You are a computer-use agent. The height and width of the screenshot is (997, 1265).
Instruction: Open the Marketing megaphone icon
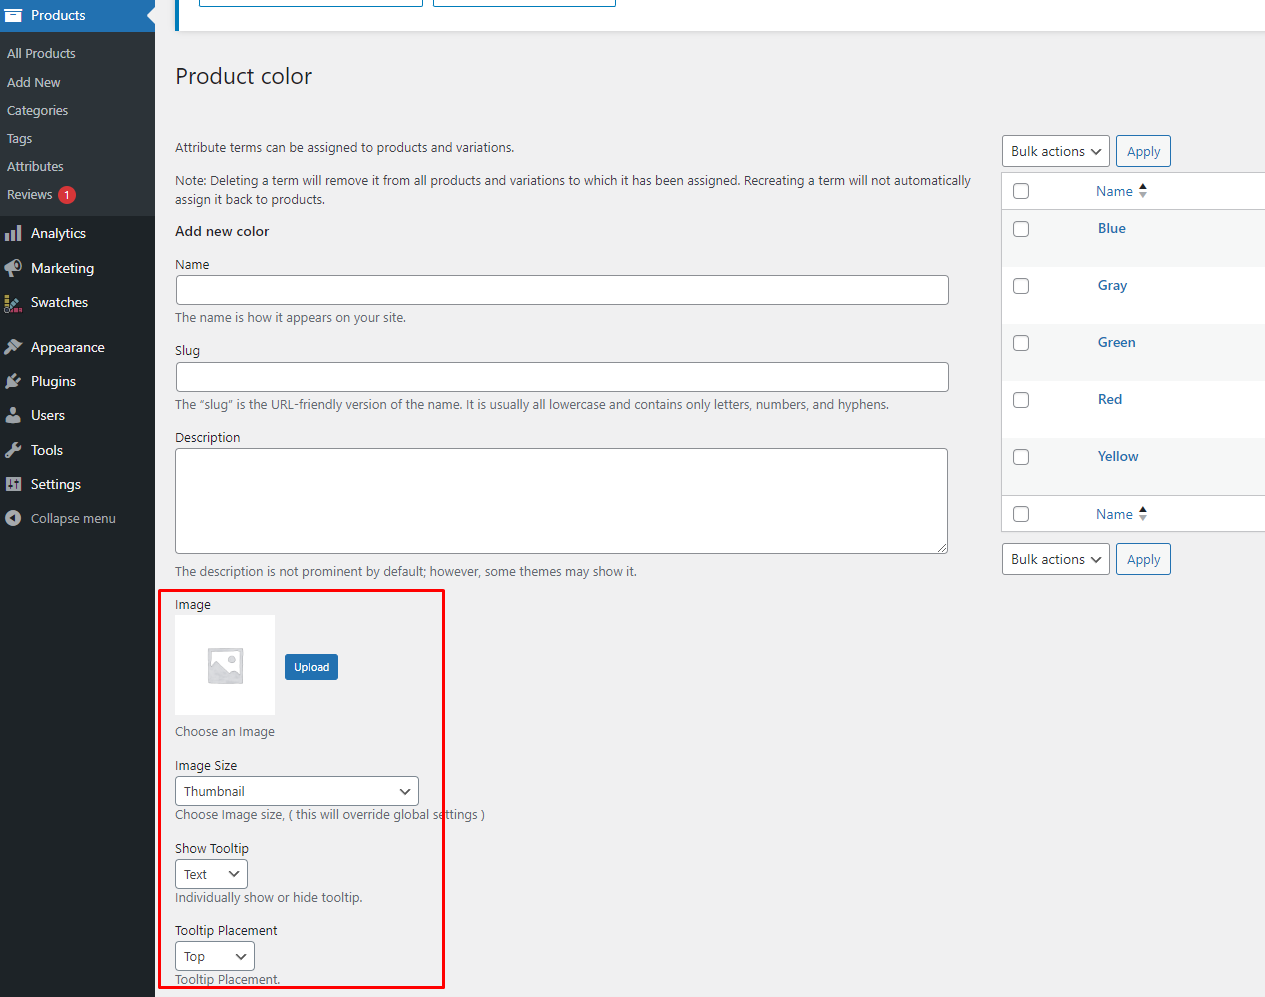13,268
